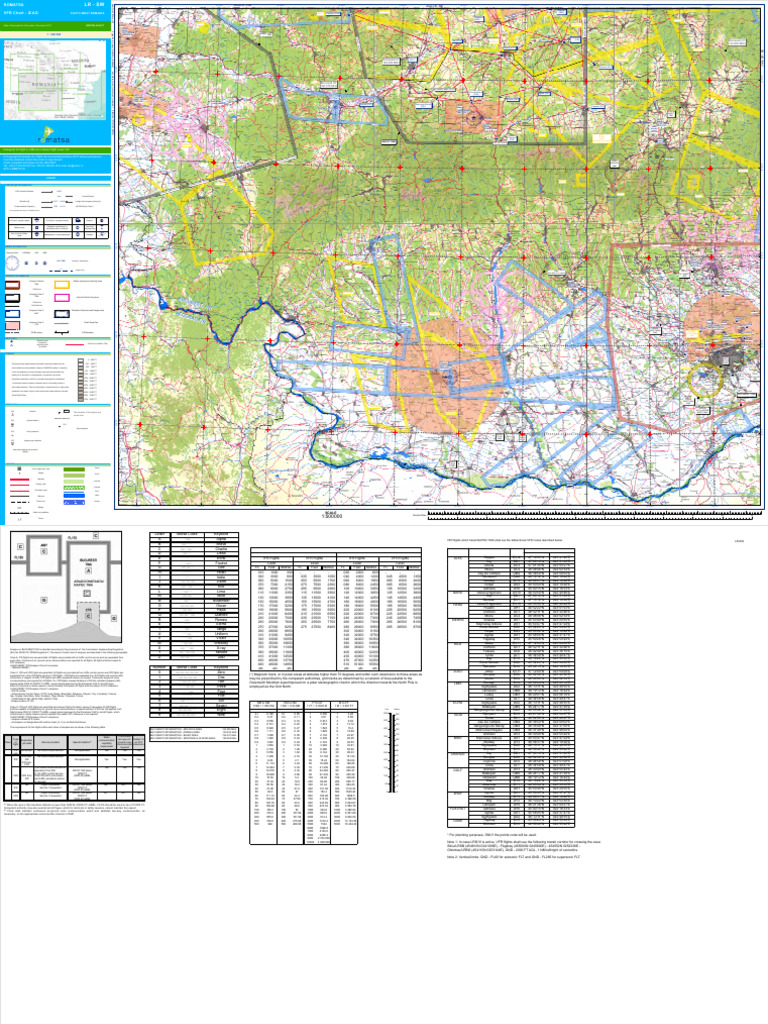Select the yellow rectangle legend symbol

pos(61,285)
